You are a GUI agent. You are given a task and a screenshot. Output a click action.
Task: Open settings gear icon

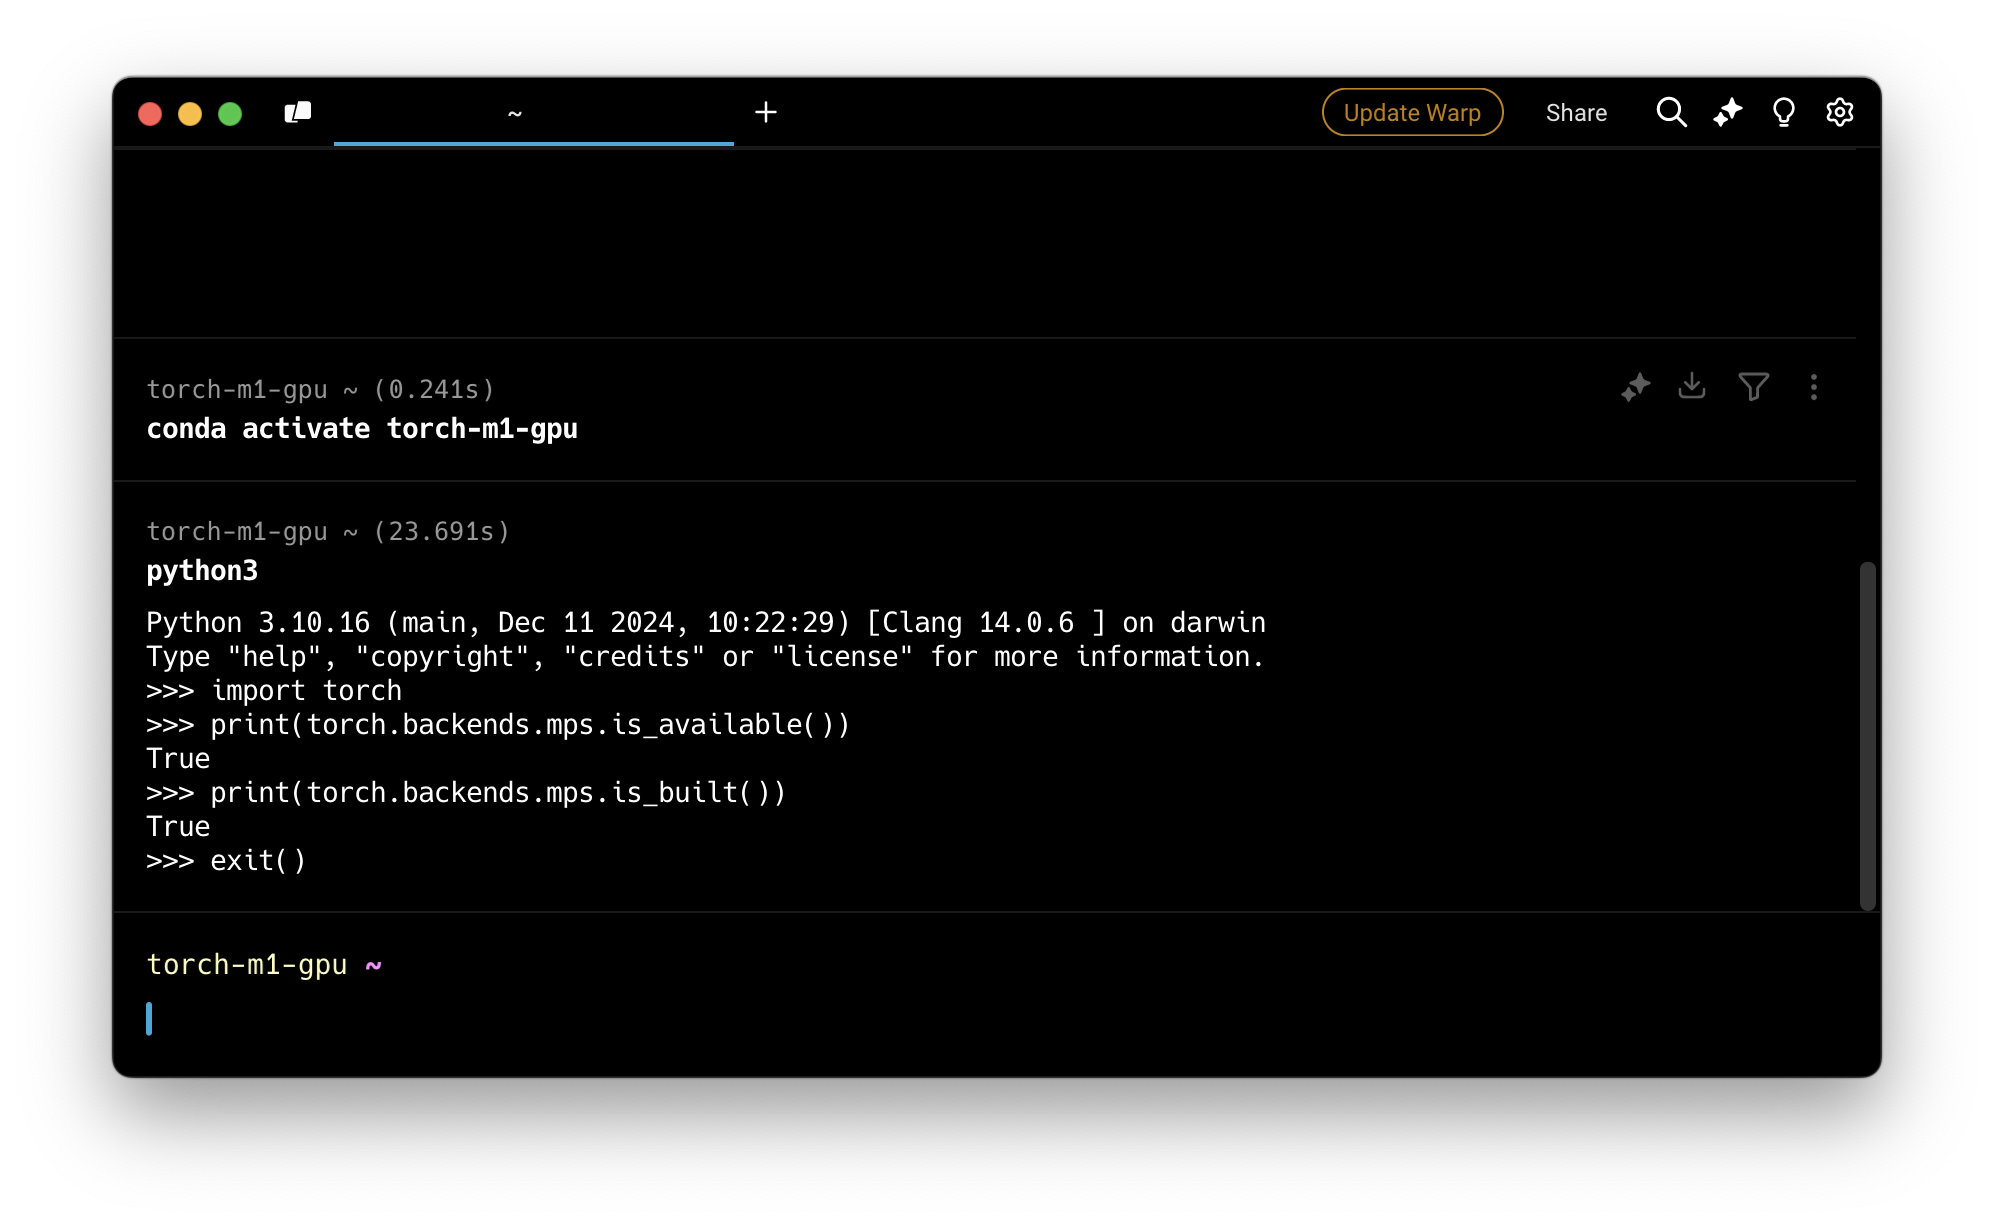(x=1840, y=112)
